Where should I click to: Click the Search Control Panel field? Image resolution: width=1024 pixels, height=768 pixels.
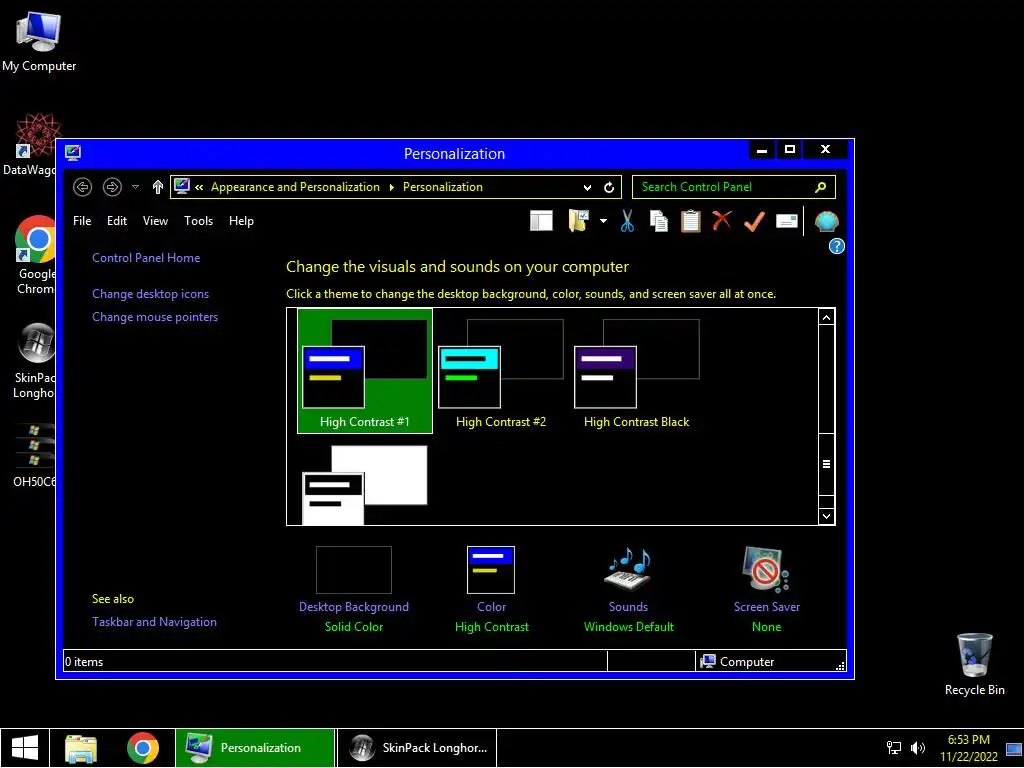tap(733, 187)
